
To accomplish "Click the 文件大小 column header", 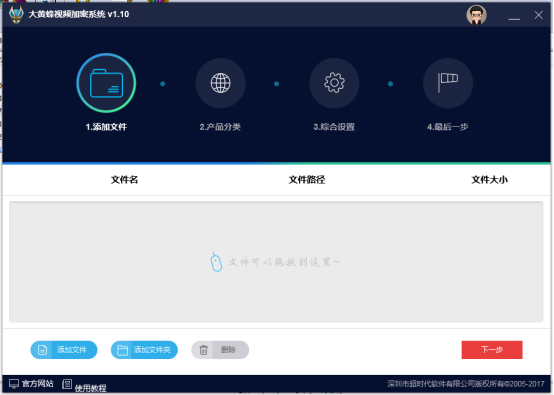I will click(x=490, y=180).
